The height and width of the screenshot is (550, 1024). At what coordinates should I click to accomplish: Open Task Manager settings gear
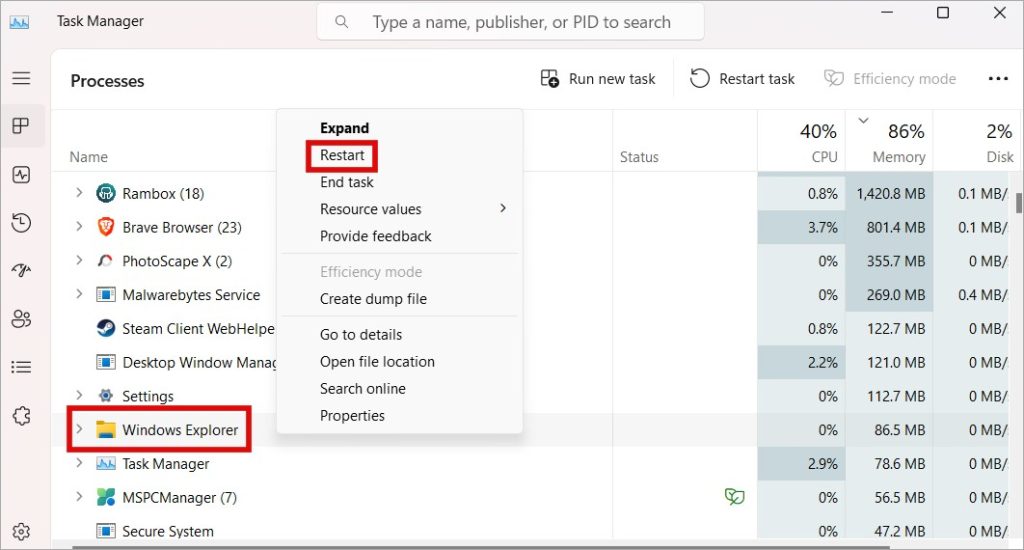21,532
